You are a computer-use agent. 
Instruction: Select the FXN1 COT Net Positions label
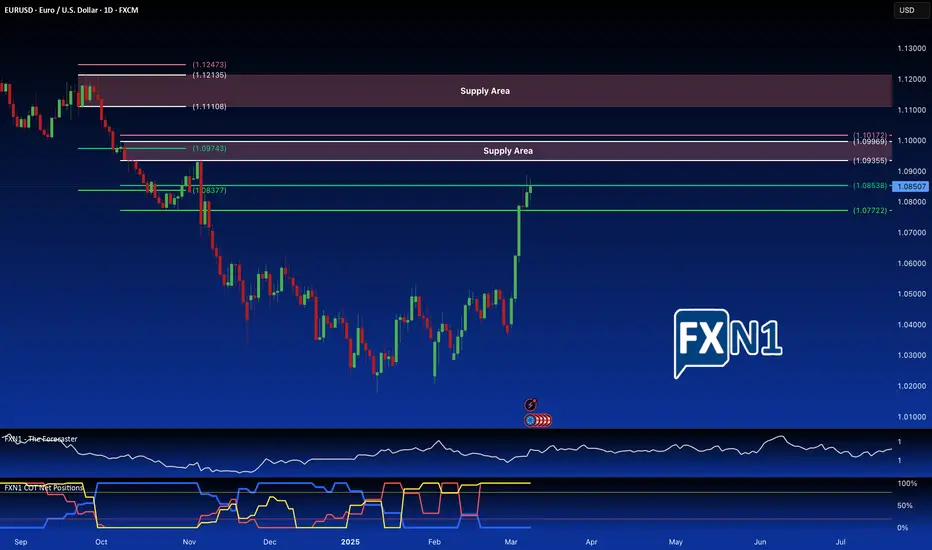click(43, 488)
